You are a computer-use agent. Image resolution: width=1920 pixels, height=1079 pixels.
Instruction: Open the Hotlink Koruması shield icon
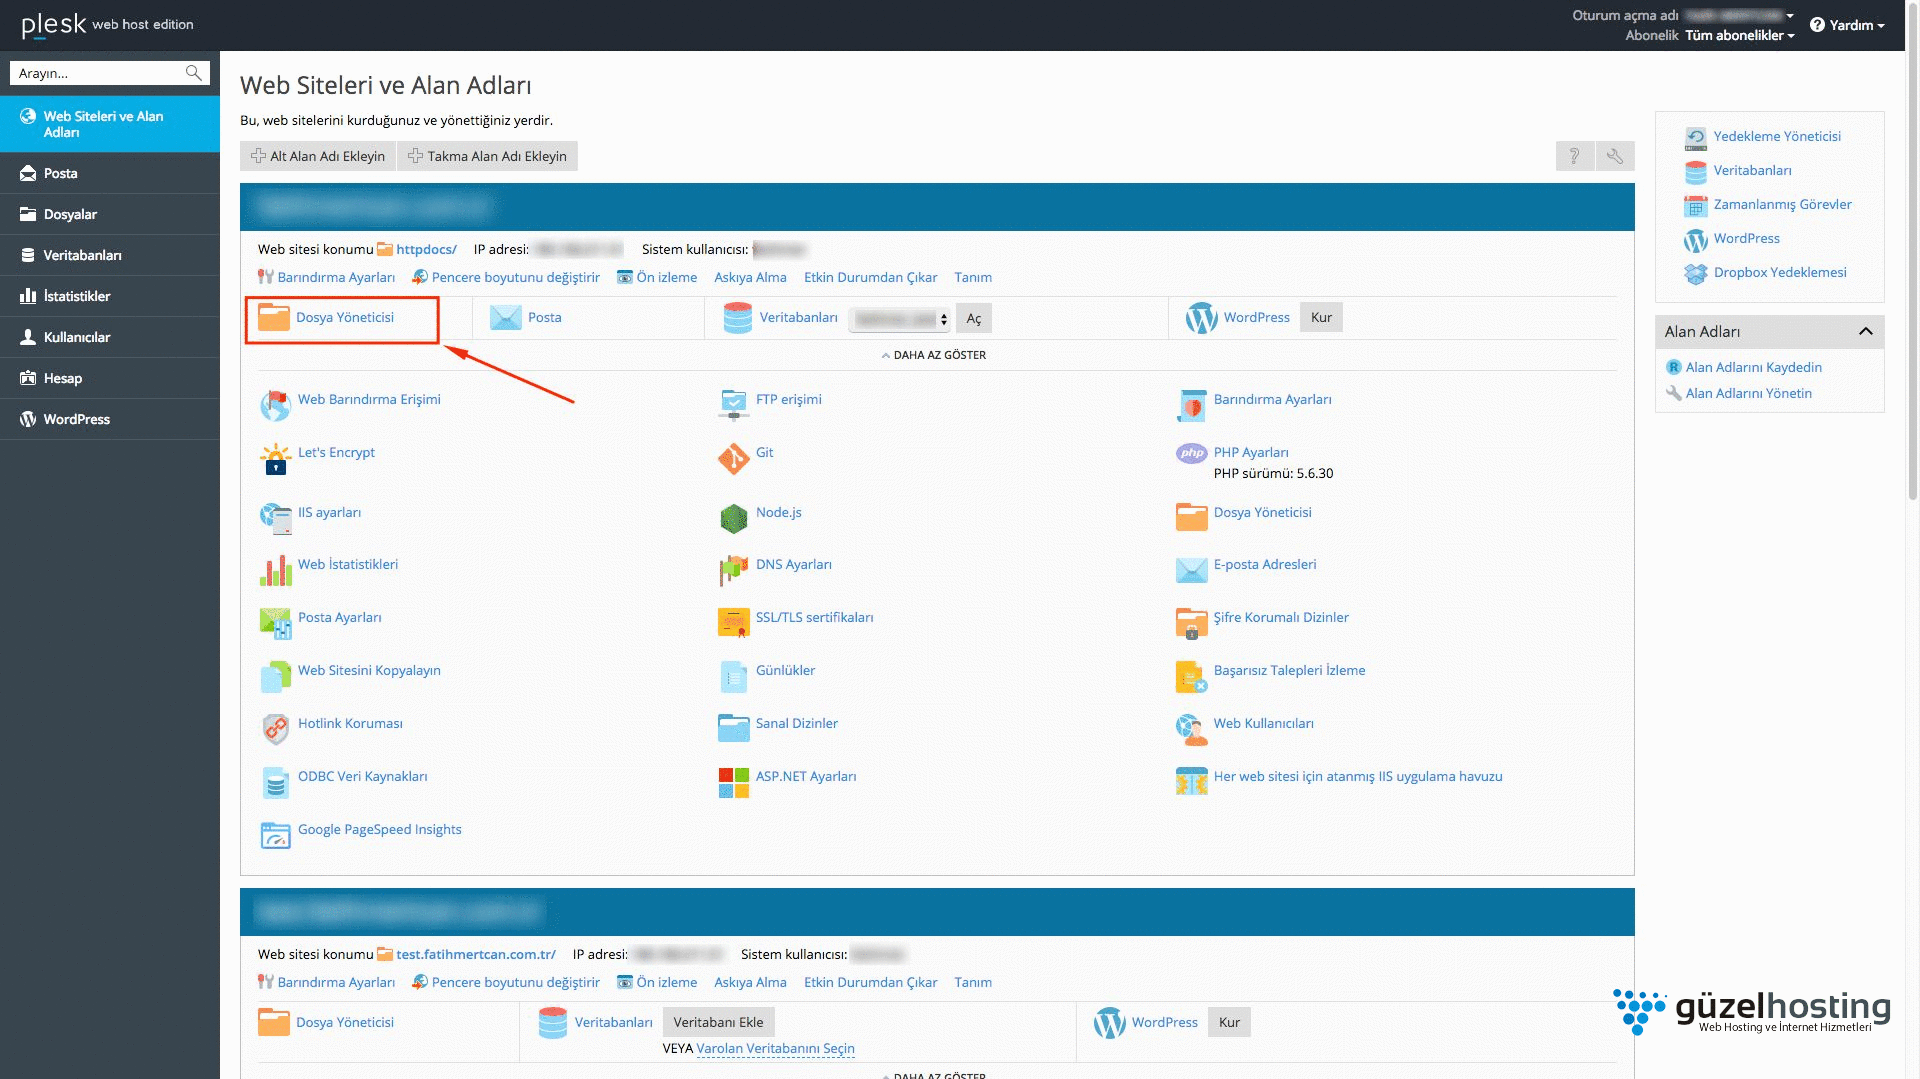[x=275, y=729]
